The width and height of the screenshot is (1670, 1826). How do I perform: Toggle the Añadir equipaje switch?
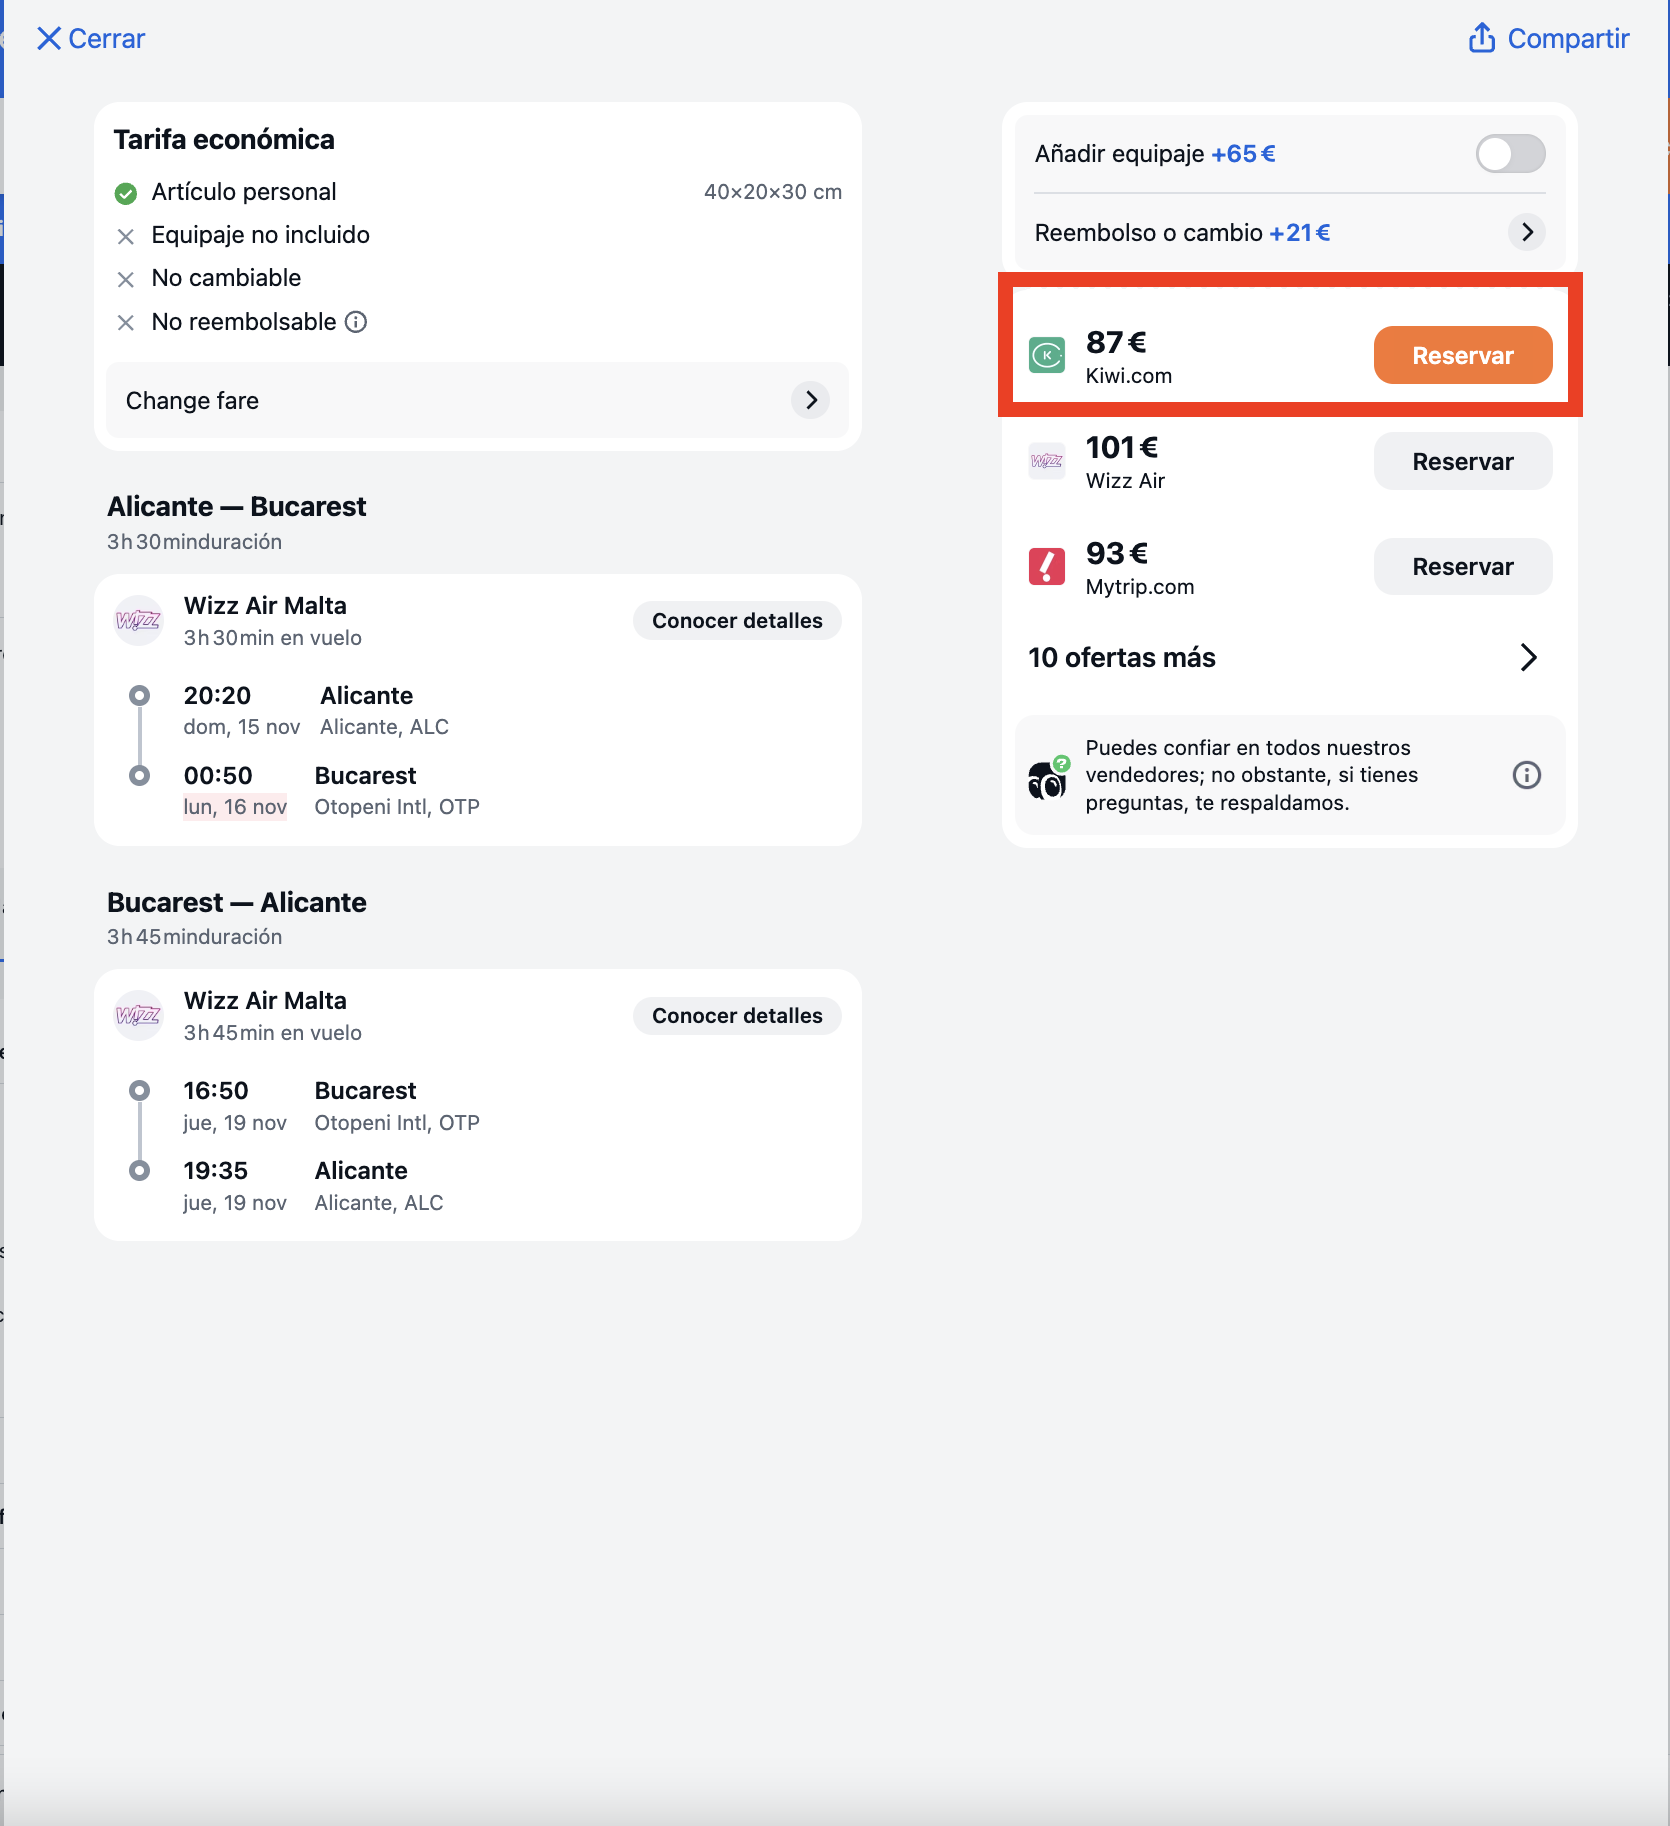click(1510, 154)
